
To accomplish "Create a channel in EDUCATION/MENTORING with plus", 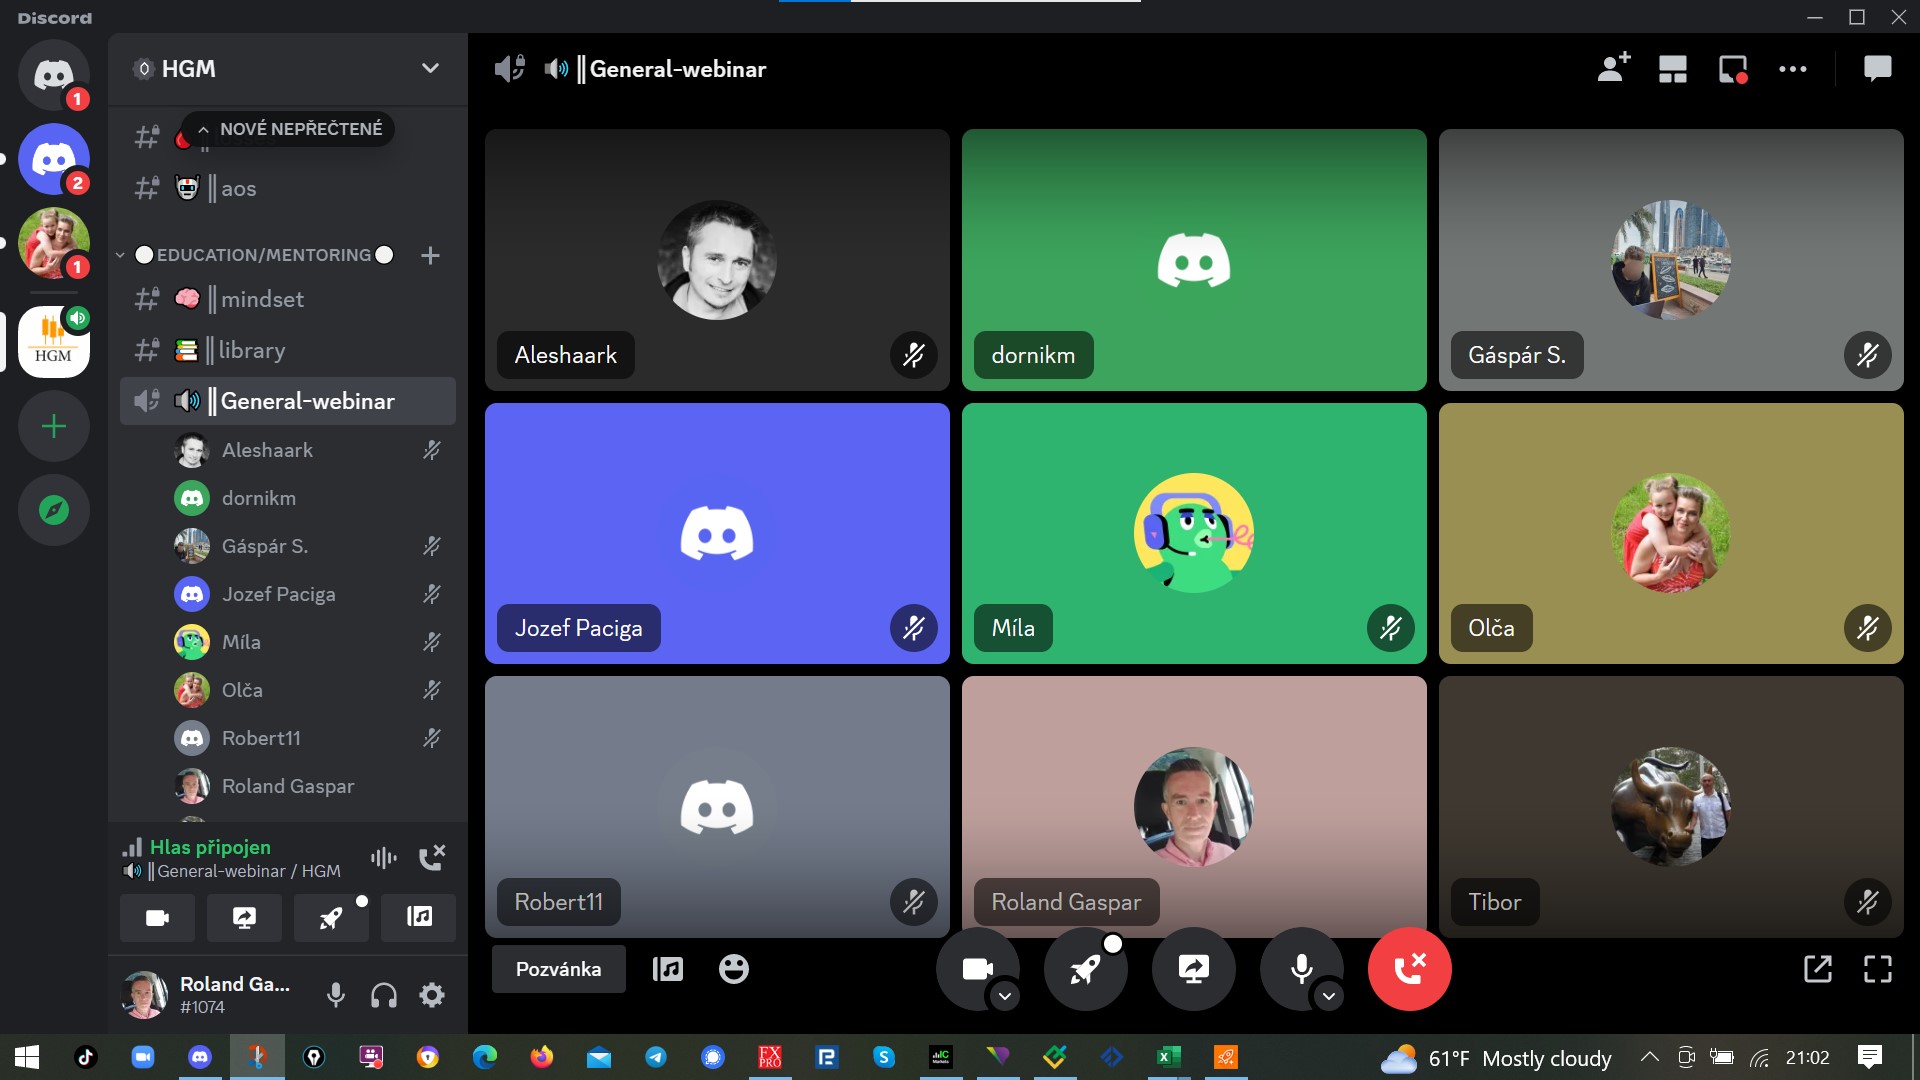I will point(431,256).
